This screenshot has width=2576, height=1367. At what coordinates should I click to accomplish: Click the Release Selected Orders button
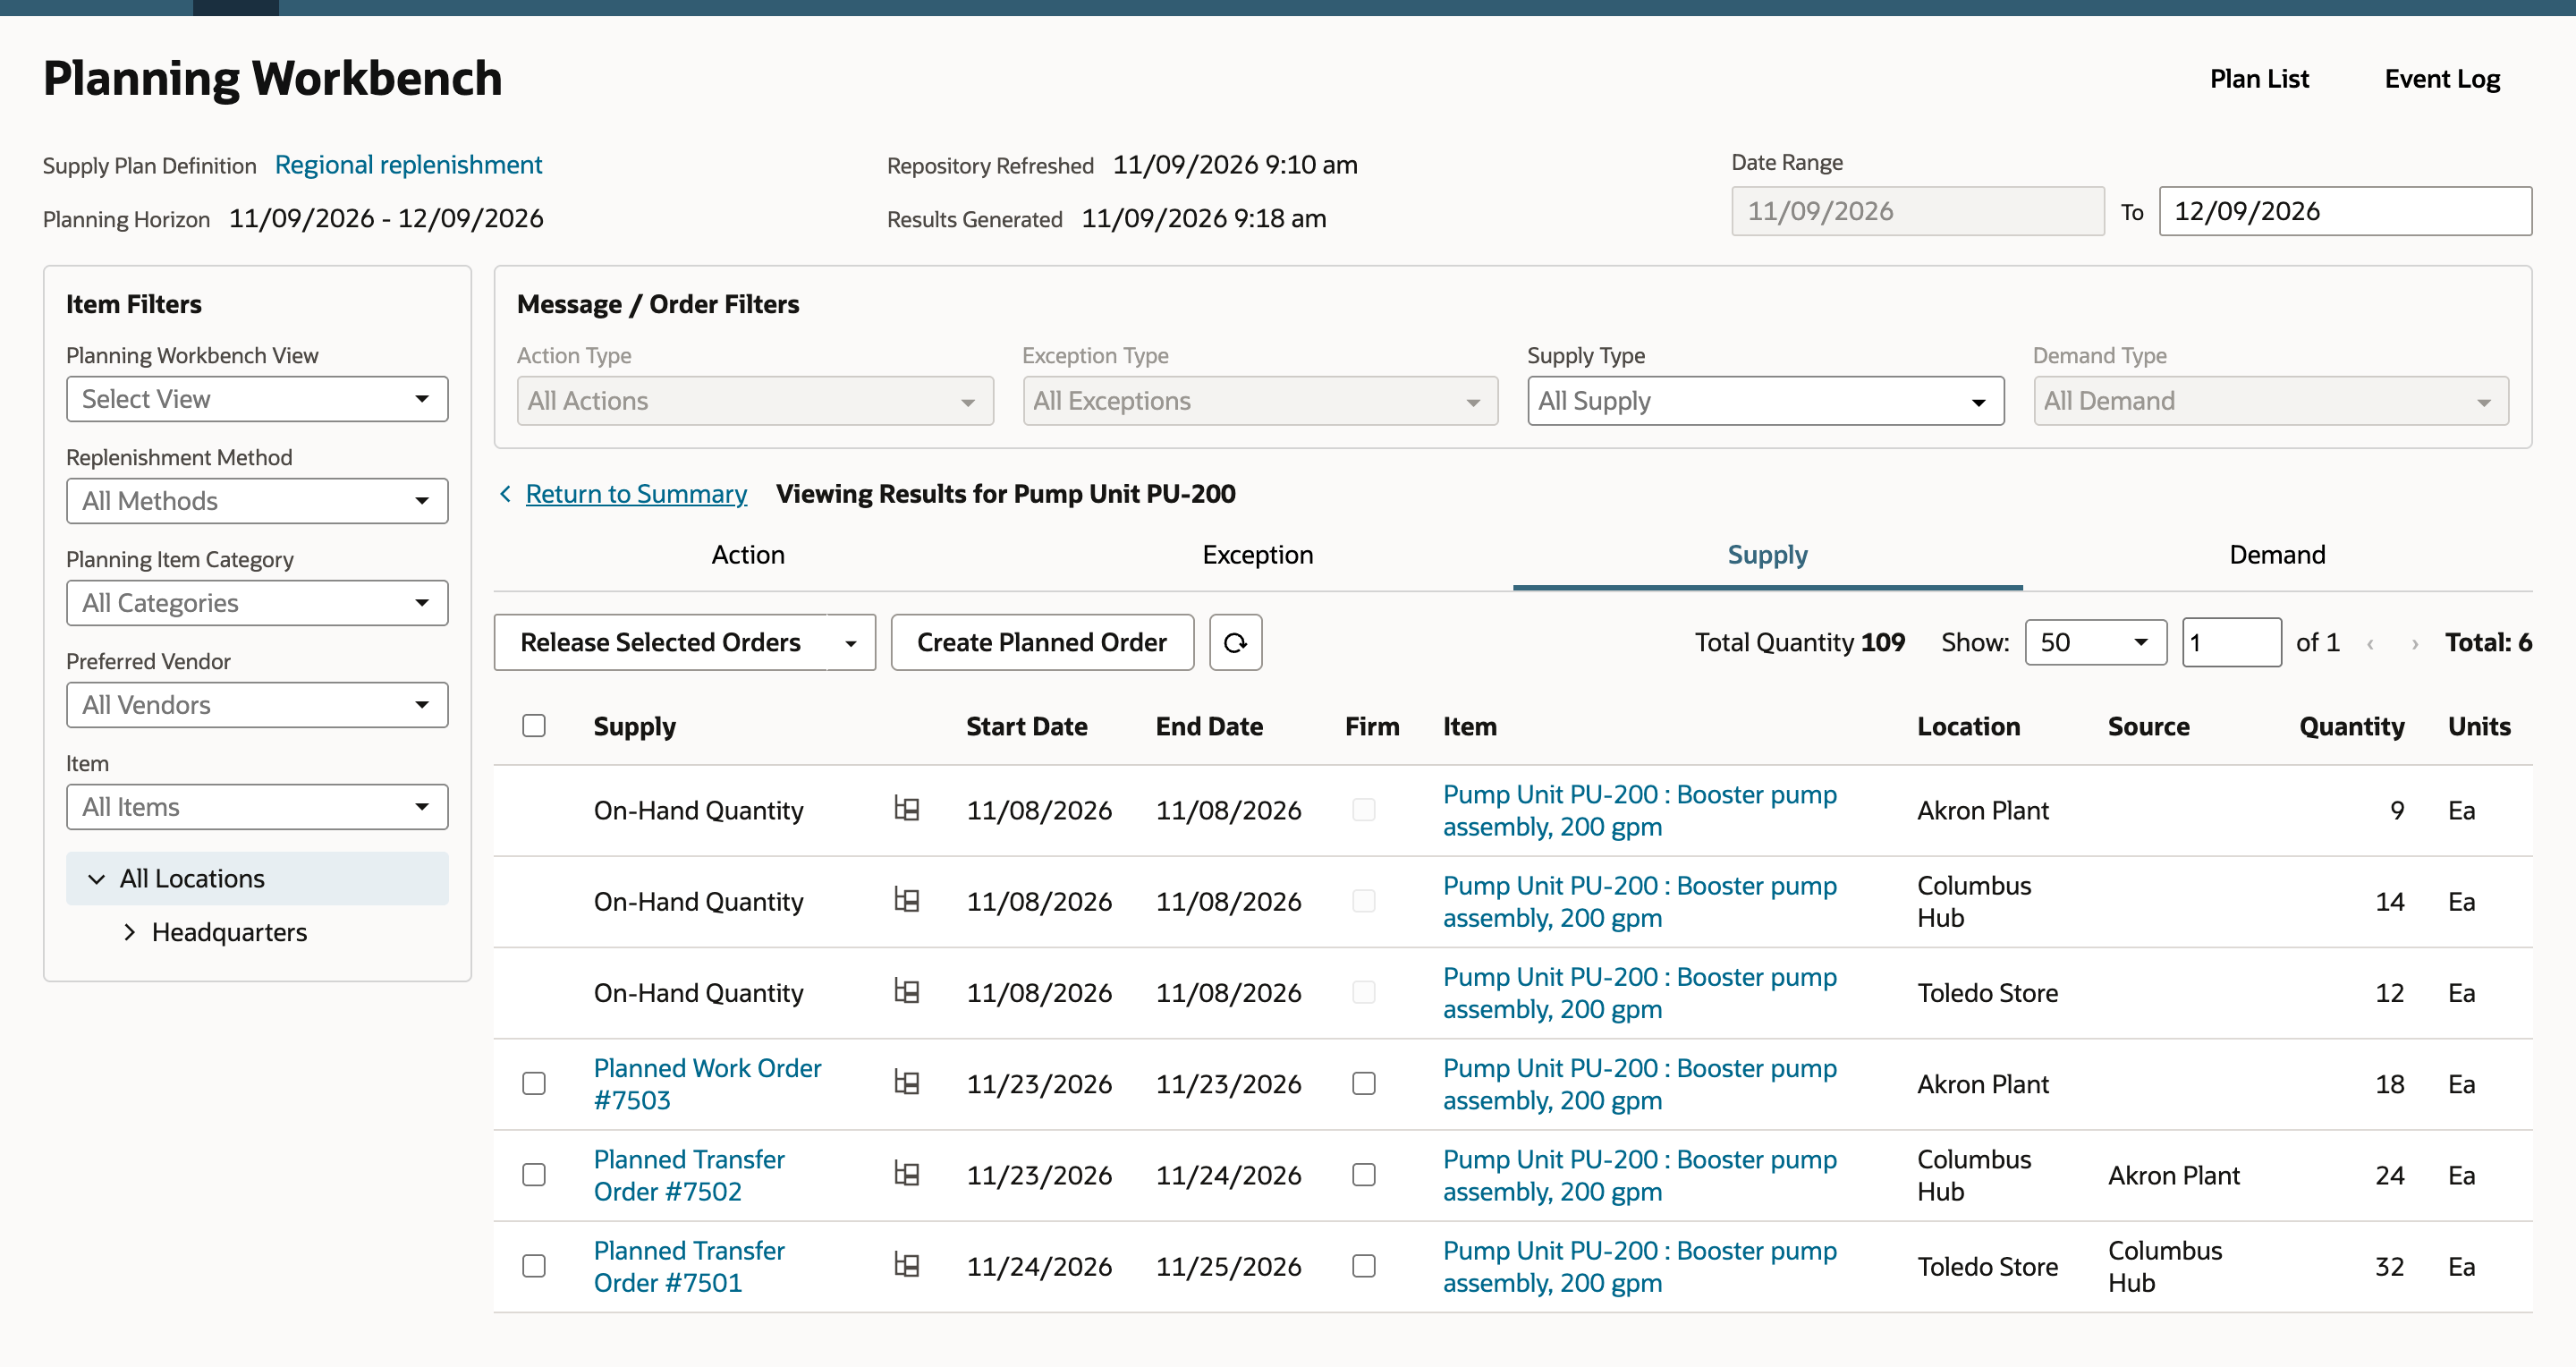pyautogui.click(x=660, y=642)
